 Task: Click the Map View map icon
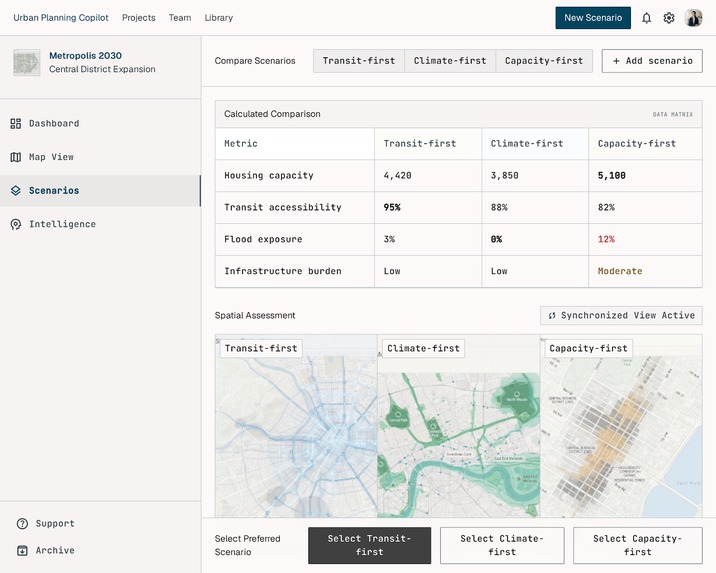[16, 157]
